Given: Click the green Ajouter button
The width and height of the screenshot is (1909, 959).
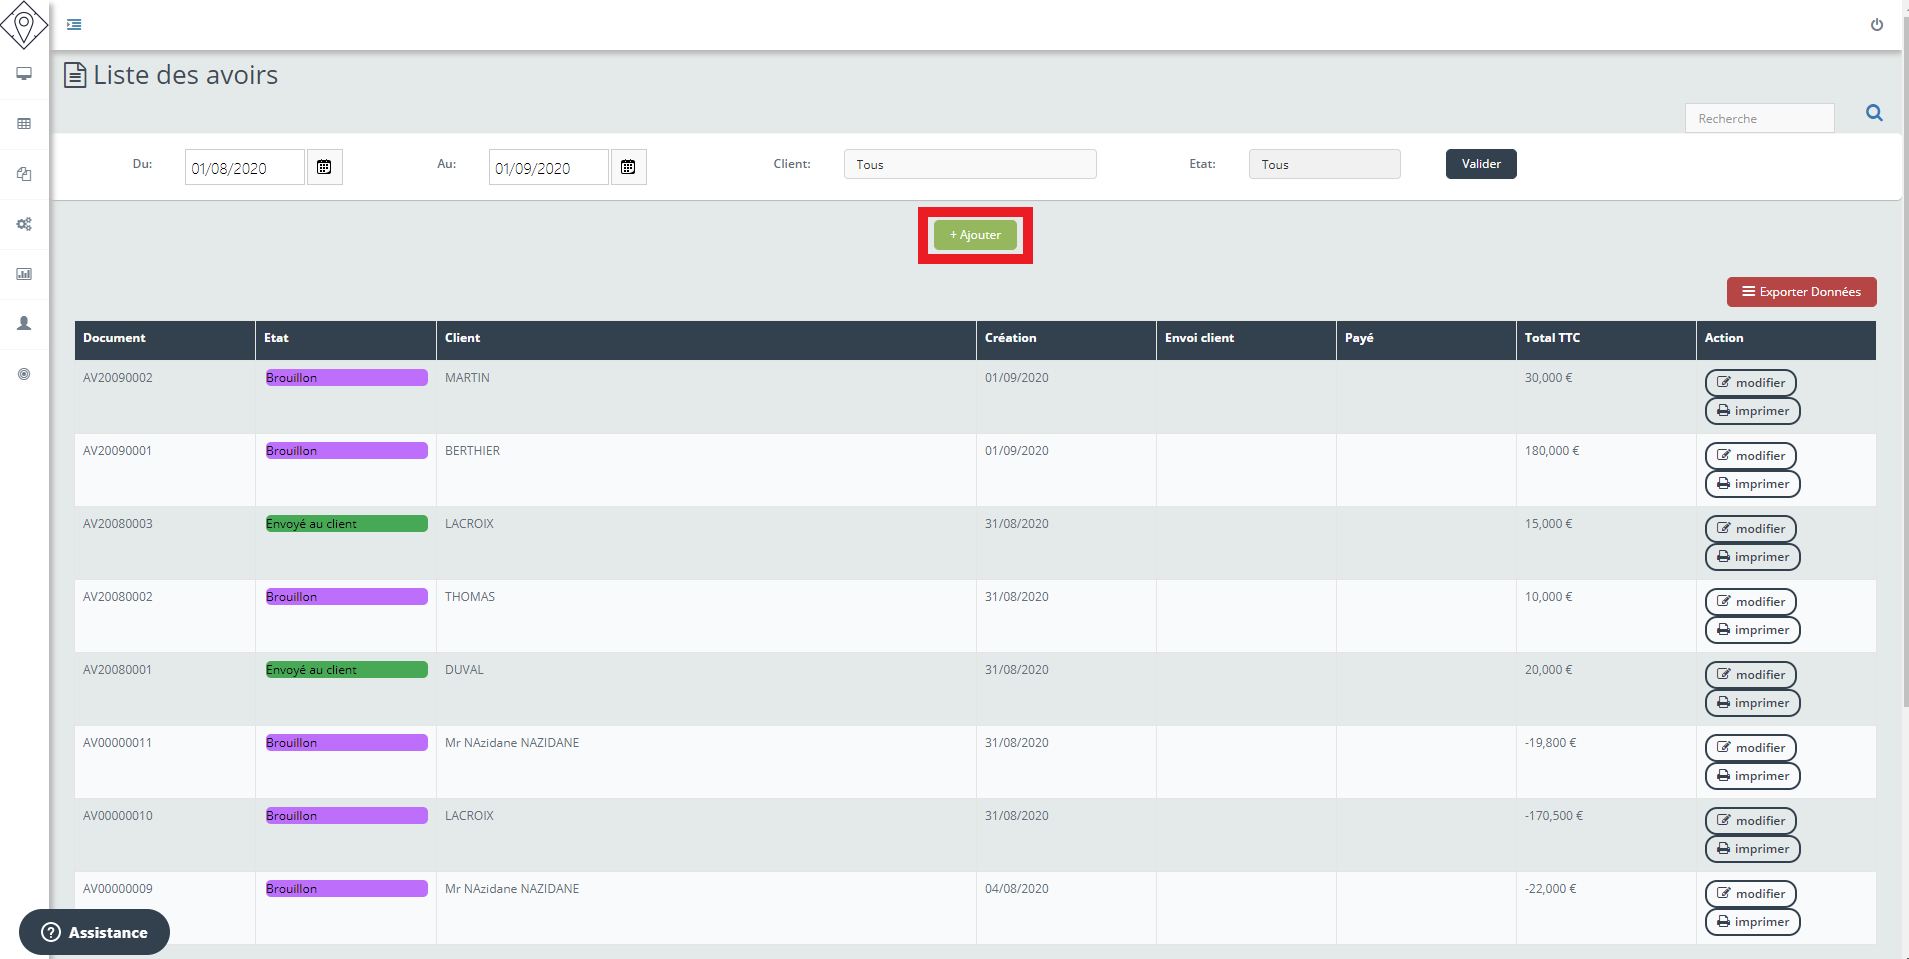Looking at the screenshot, I should (x=975, y=235).
